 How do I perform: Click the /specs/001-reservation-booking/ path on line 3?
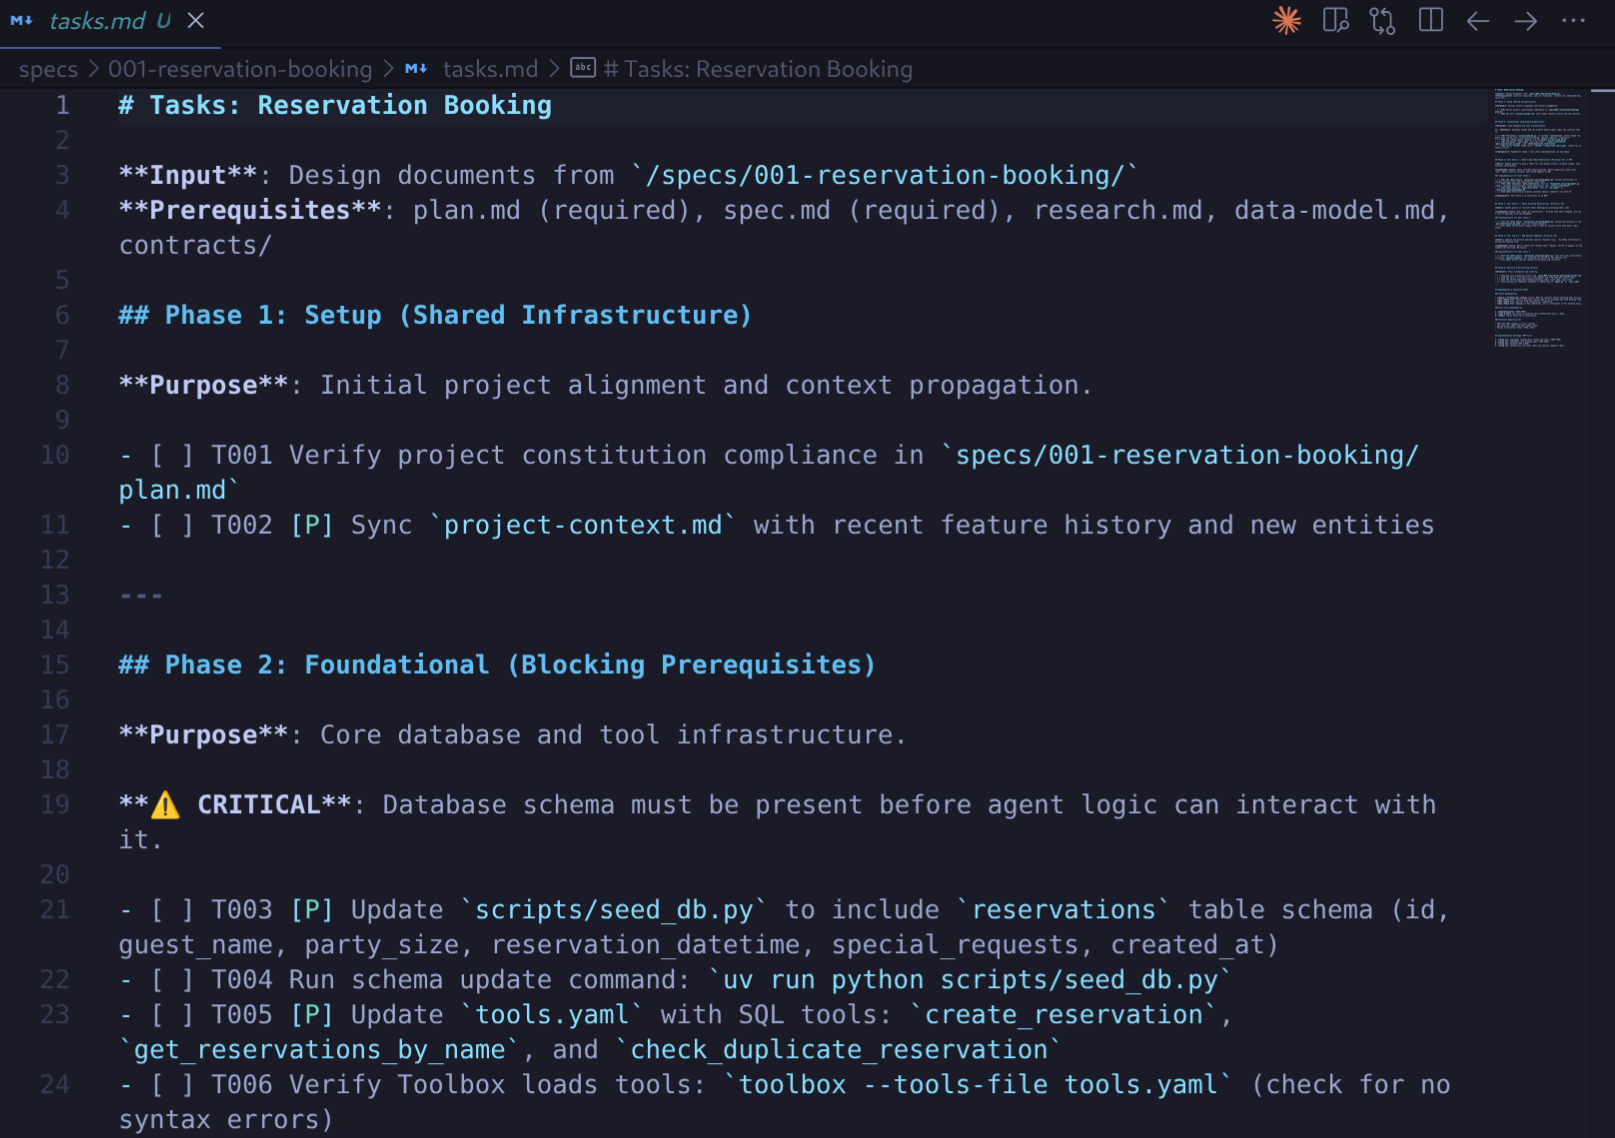point(885,176)
